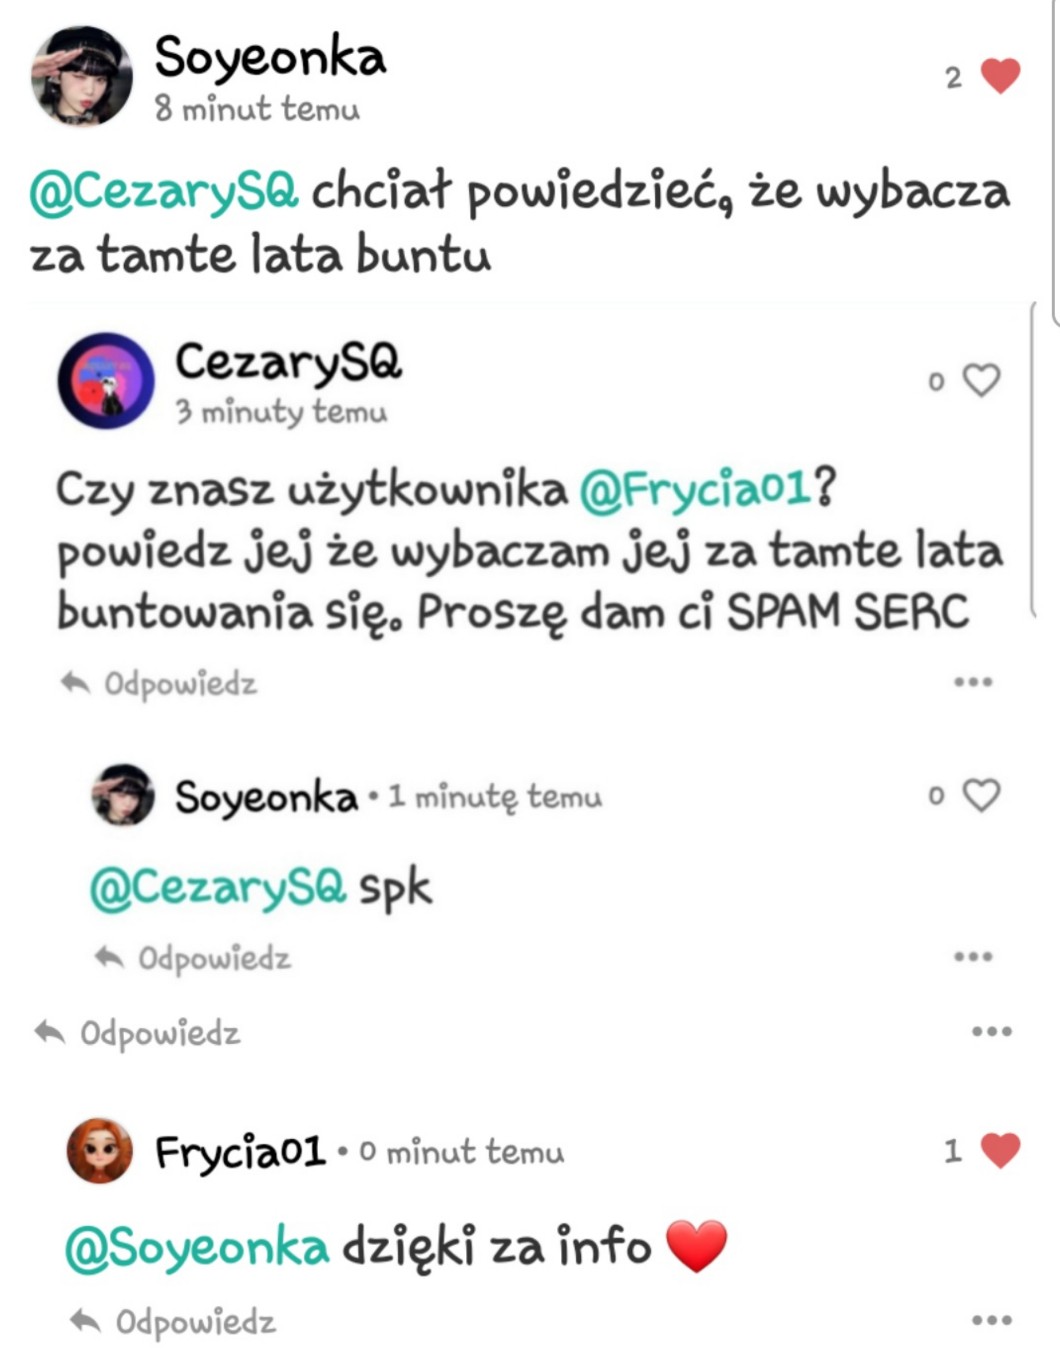Screen dimensions: 1060x1350
Task: Like Soyeonka's 'spk' reply heart
Action: pyautogui.click(x=981, y=795)
